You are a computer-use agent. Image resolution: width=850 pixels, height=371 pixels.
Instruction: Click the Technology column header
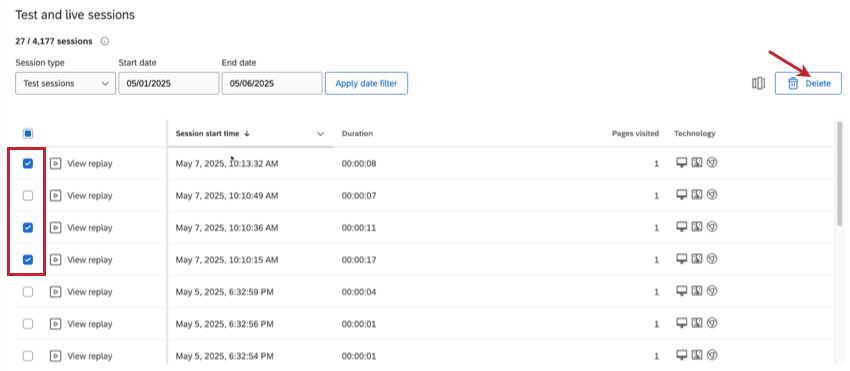(x=694, y=133)
